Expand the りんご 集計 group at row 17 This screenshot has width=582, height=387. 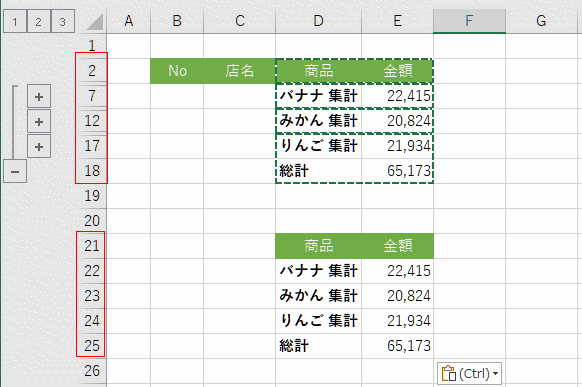click(x=39, y=147)
